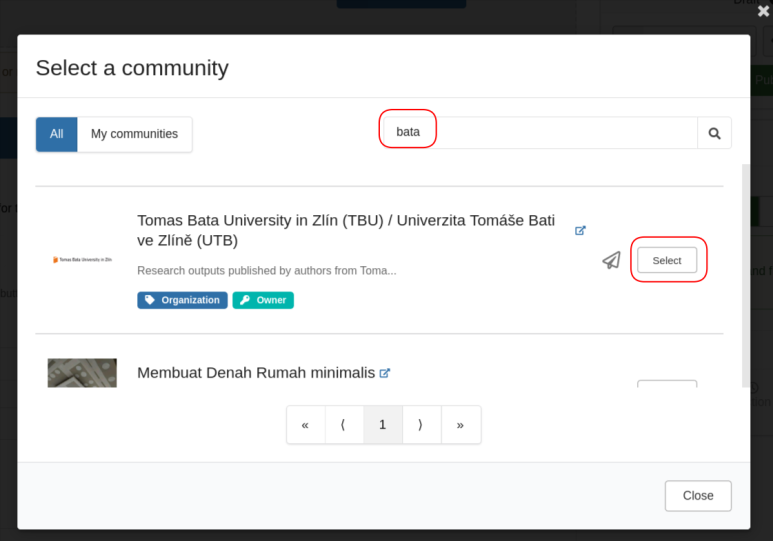773x541 pixels.
Task: Go to previous results page
Action: coord(344,425)
